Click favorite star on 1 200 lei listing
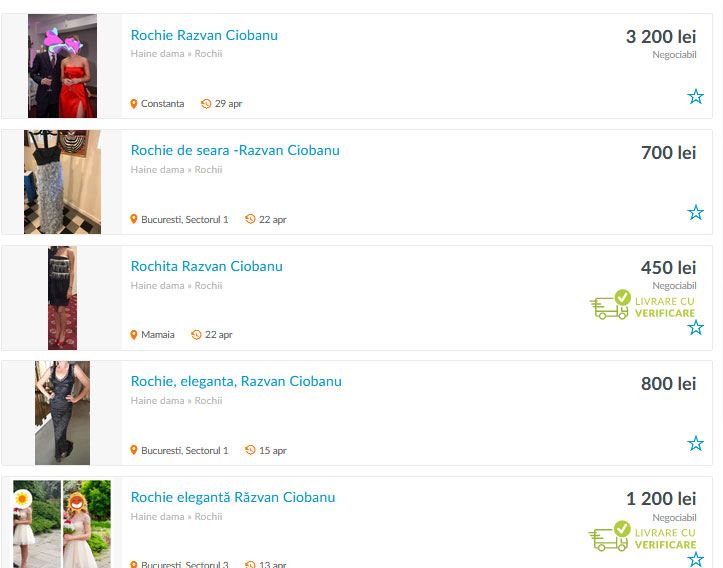This screenshot has width=723, height=568. (x=695, y=559)
